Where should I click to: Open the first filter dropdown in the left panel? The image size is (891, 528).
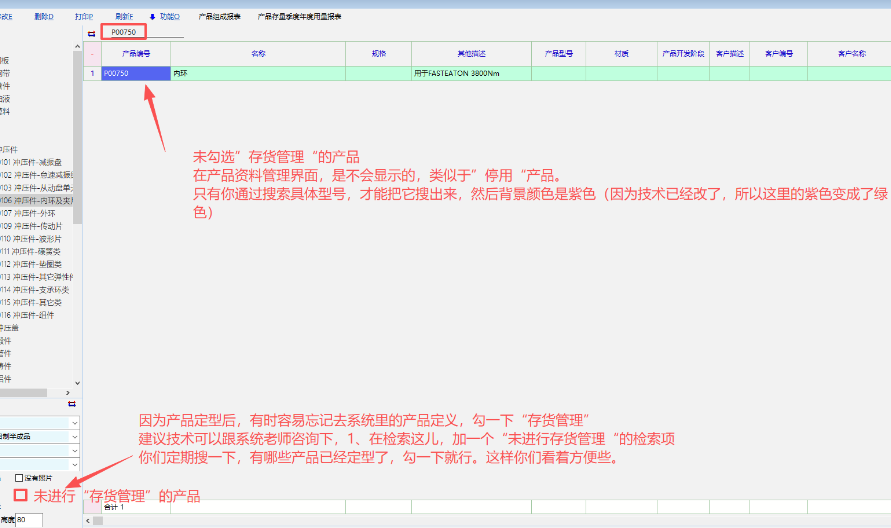(x=74, y=423)
